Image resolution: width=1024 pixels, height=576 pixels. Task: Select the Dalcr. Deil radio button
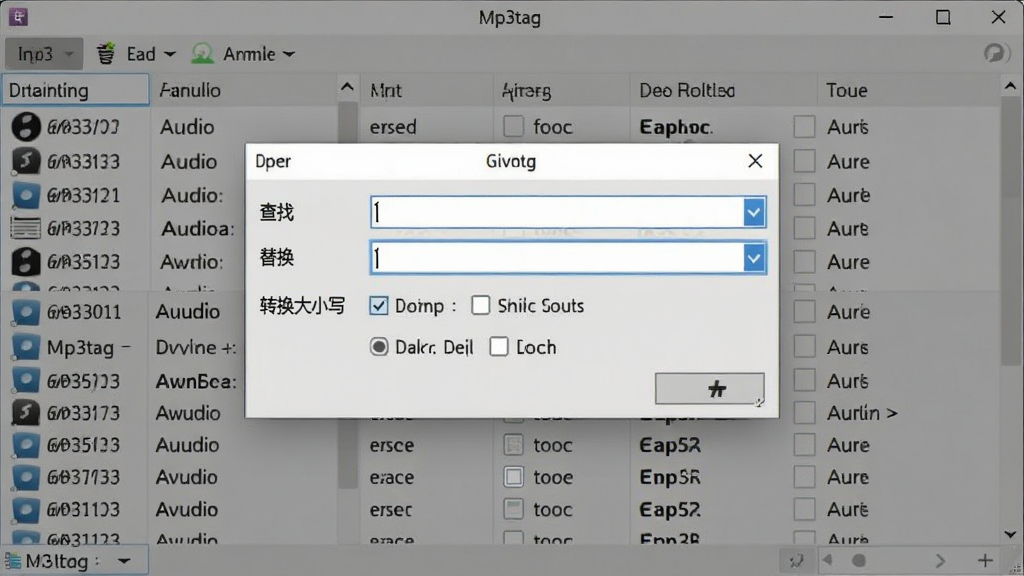[x=379, y=347]
